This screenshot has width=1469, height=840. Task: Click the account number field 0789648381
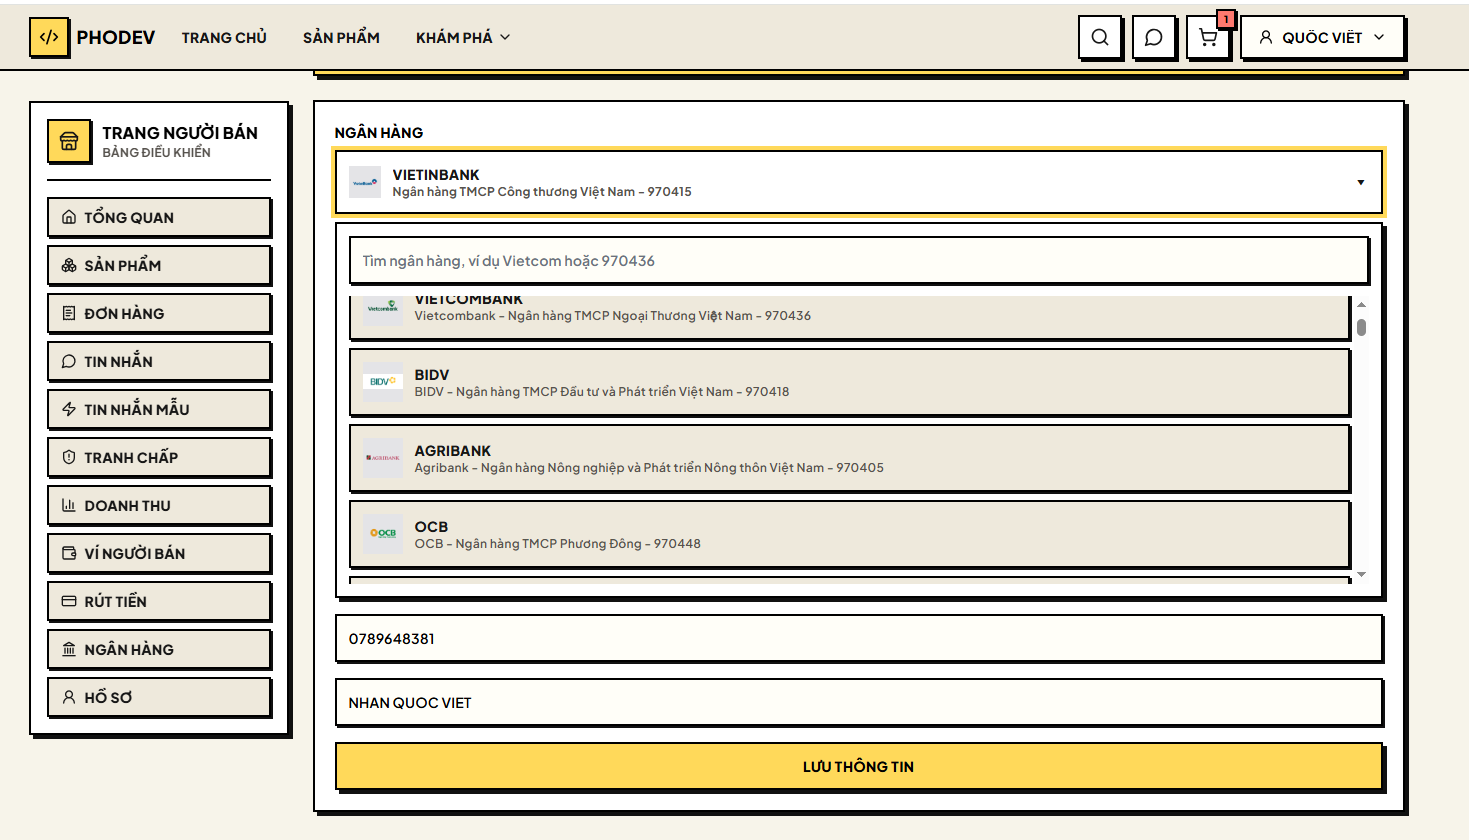click(x=859, y=639)
